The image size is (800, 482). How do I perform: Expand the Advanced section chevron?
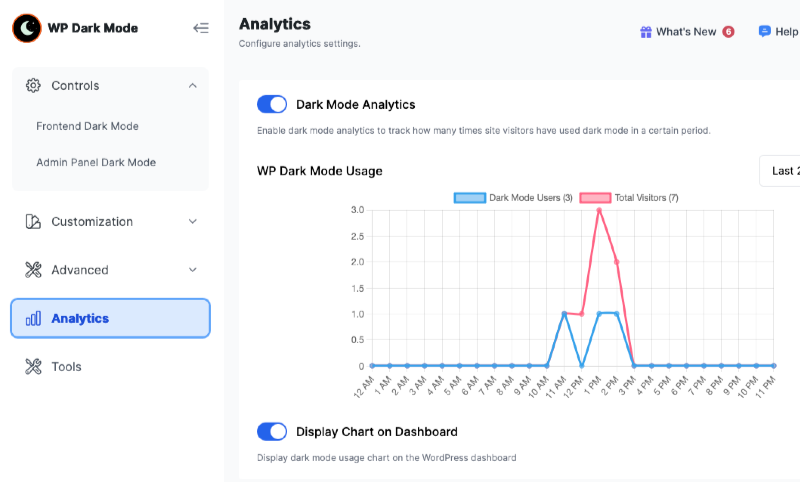[192, 270]
